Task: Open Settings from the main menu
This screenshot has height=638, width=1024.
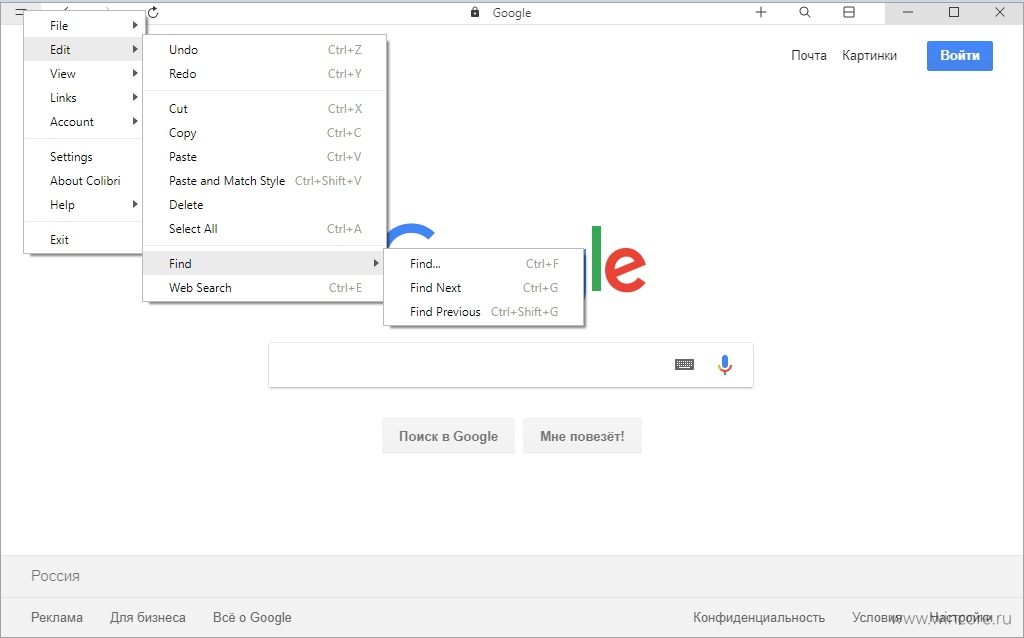Action: coord(84,157)
